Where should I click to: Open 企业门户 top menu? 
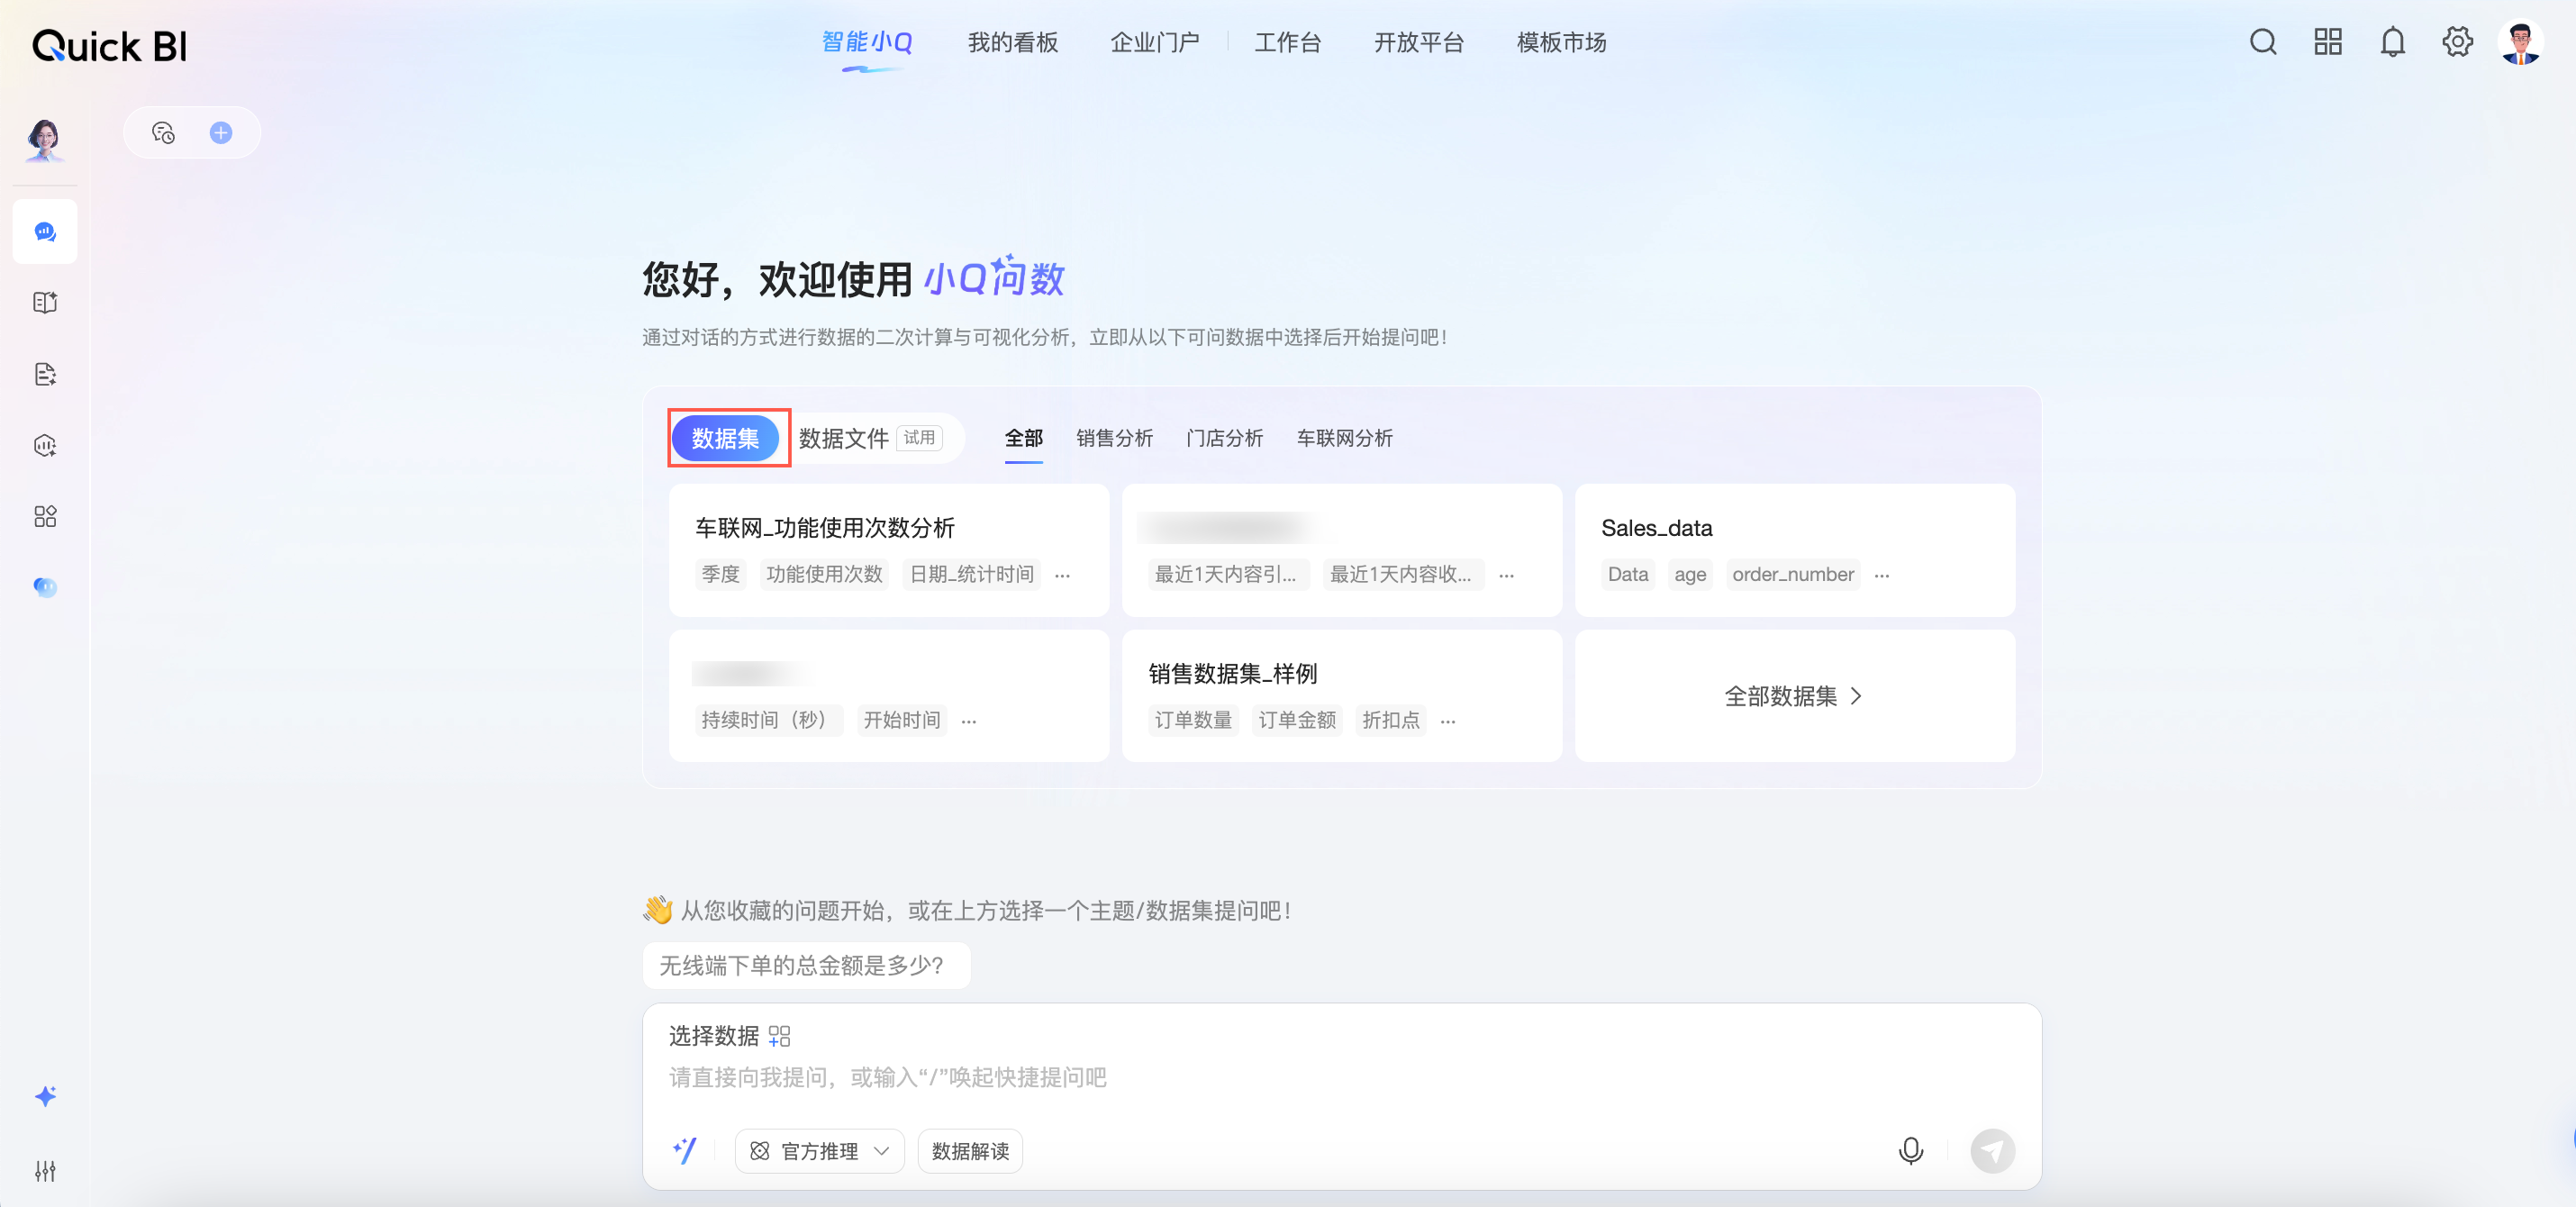(1154, 42)
